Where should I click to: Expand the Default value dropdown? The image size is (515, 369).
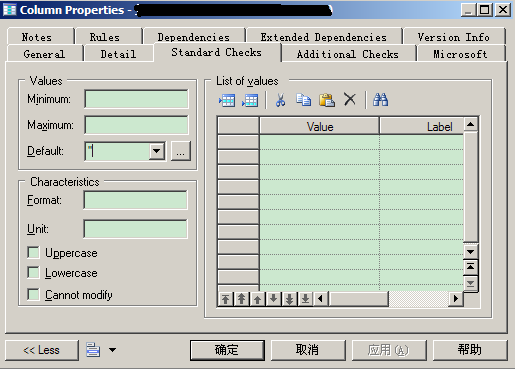[x=156, y=151]
